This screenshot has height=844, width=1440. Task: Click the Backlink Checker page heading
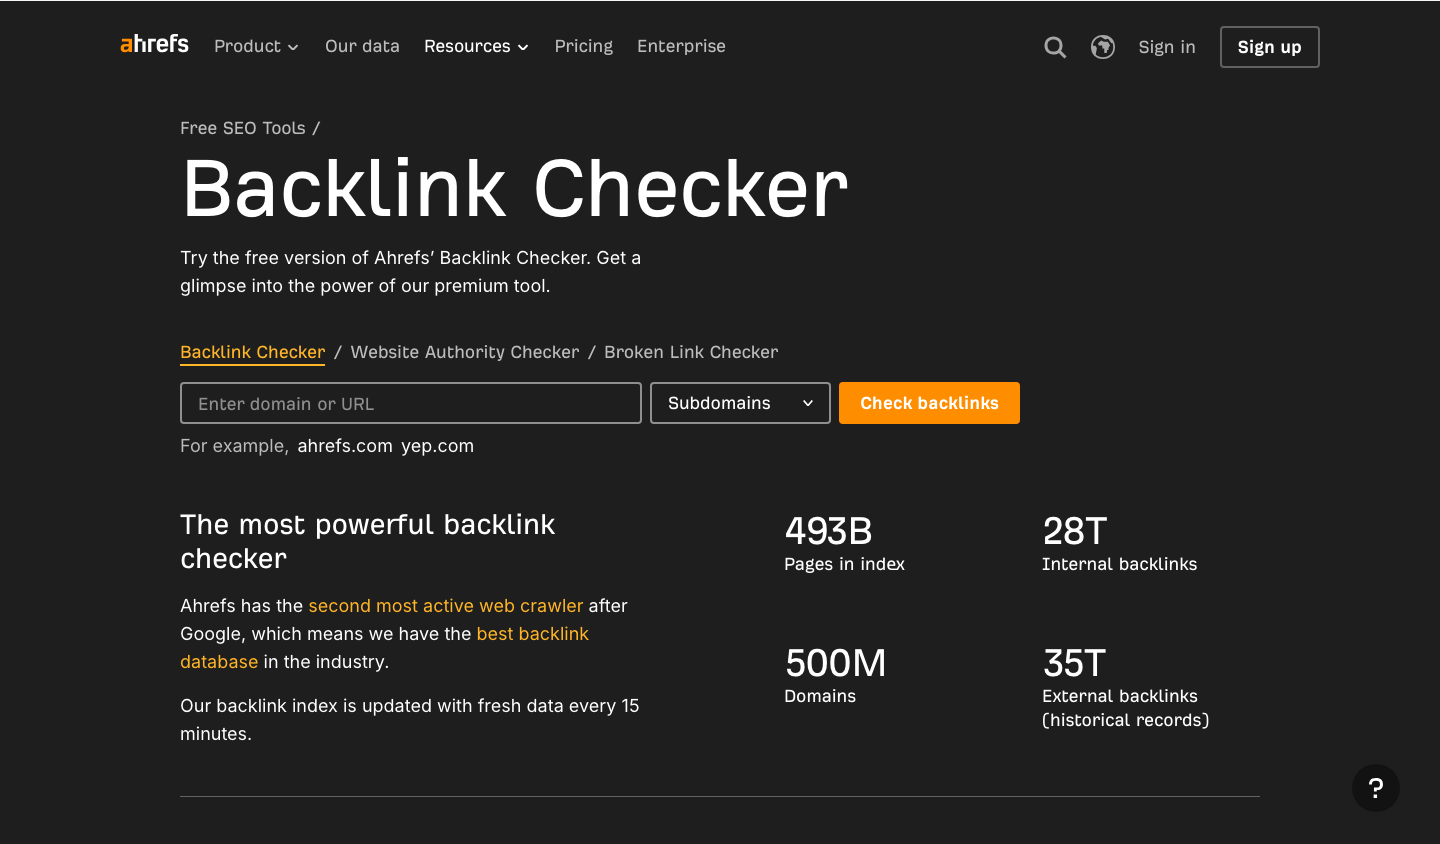(x=515, y=189)
